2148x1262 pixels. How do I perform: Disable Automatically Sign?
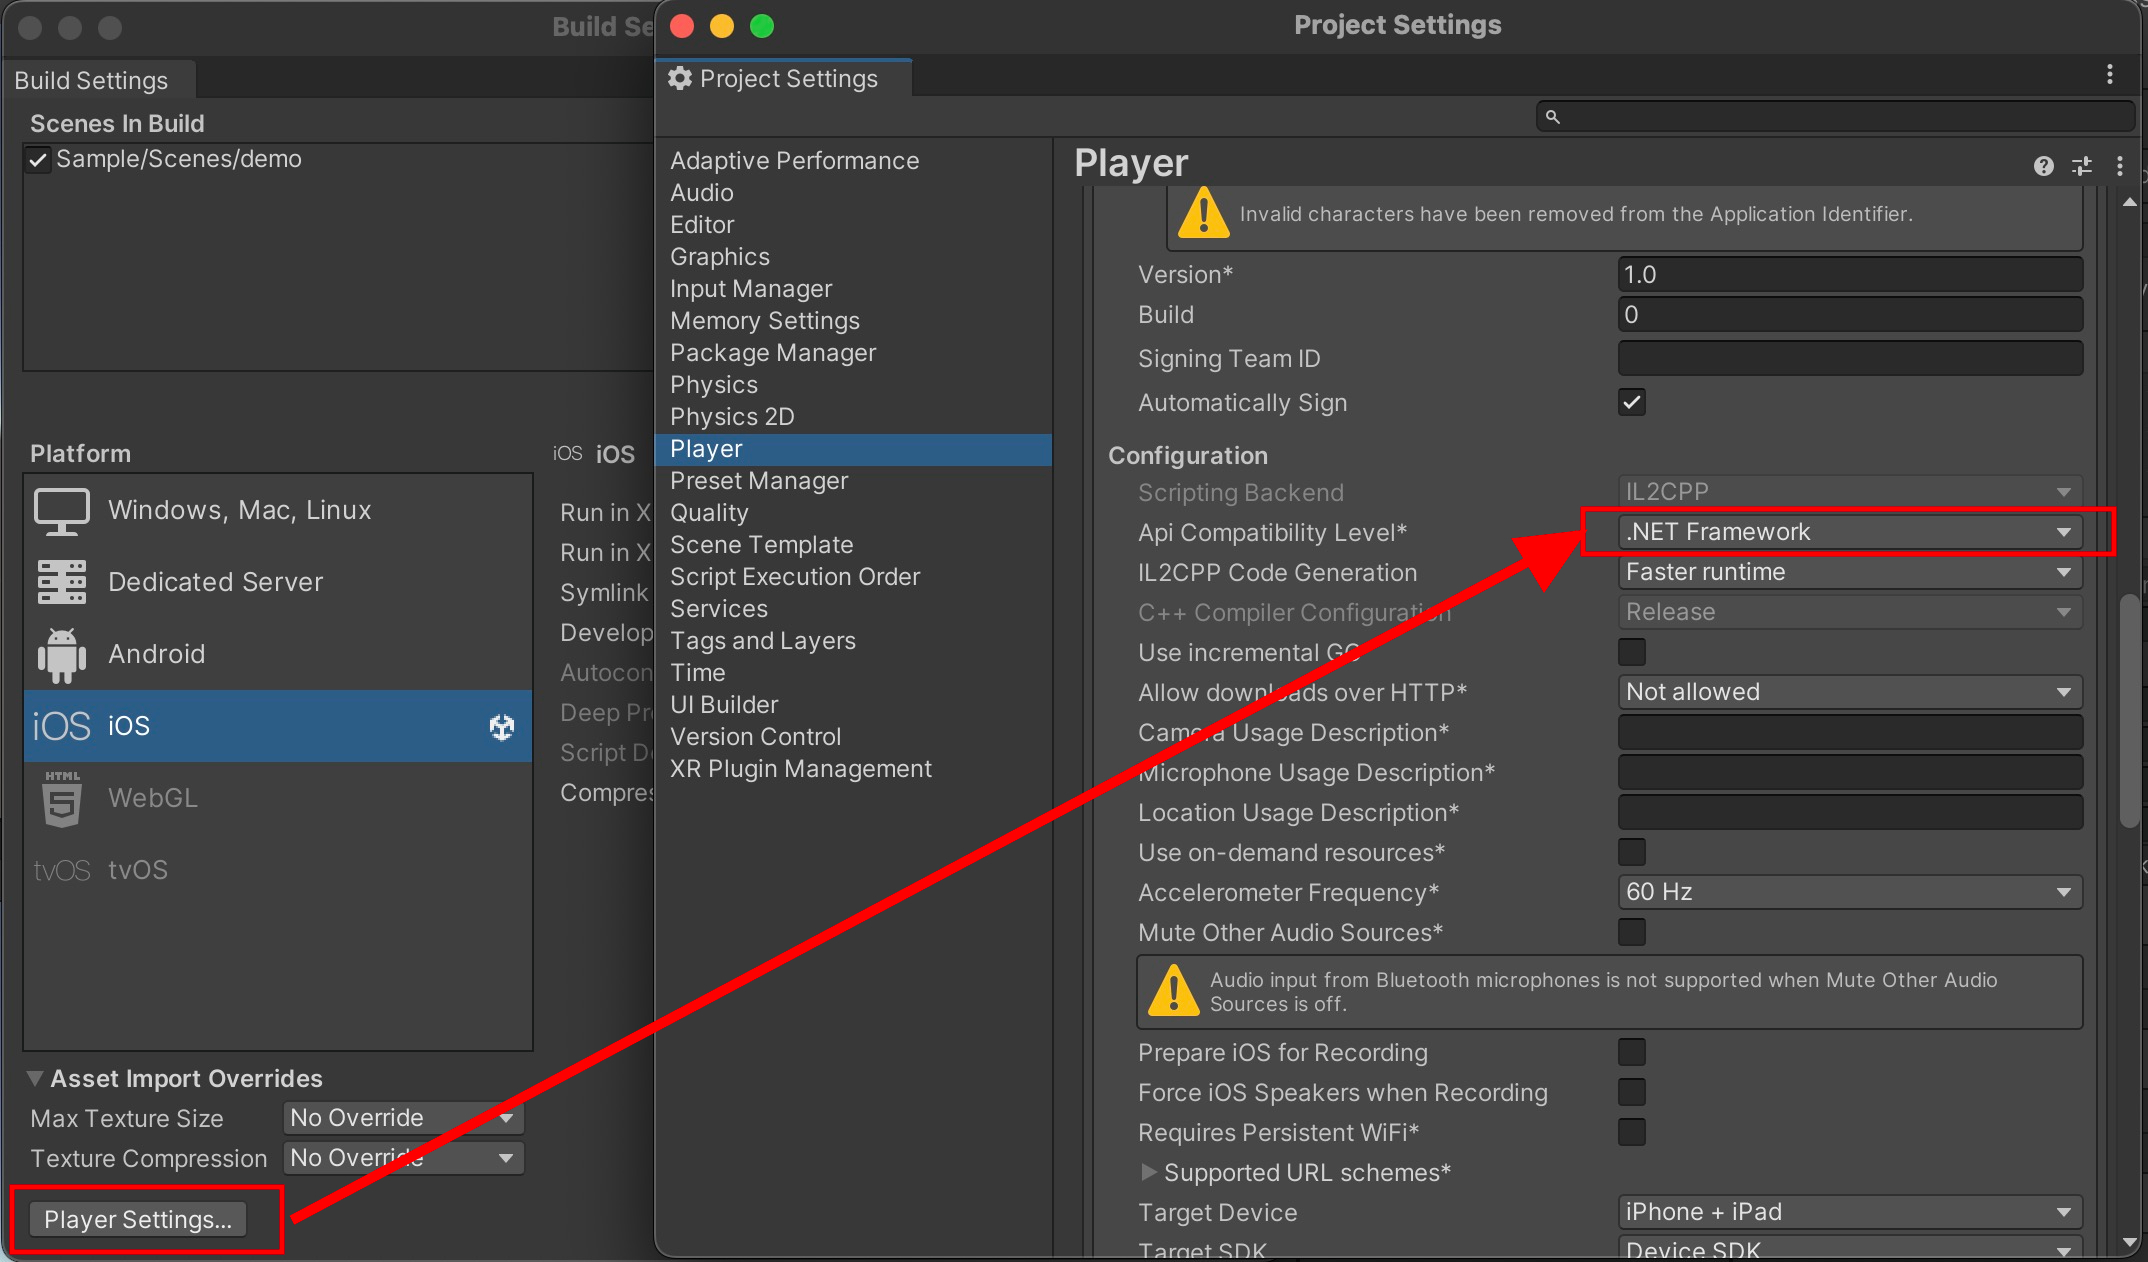point(1631,402)
